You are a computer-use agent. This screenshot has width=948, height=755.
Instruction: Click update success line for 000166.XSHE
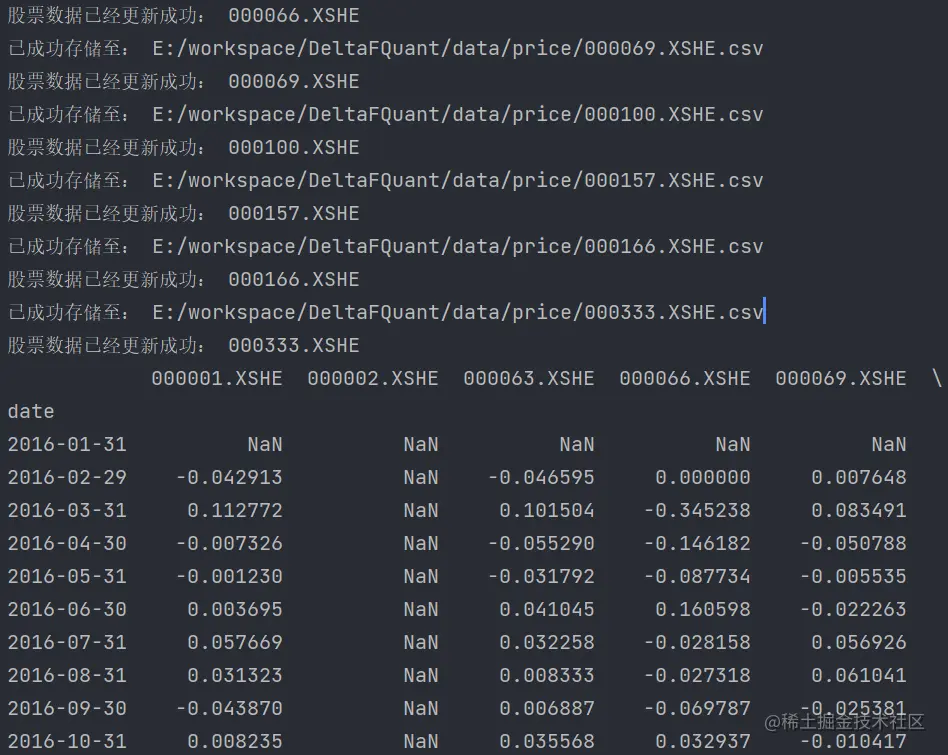(x=183, y=279)
